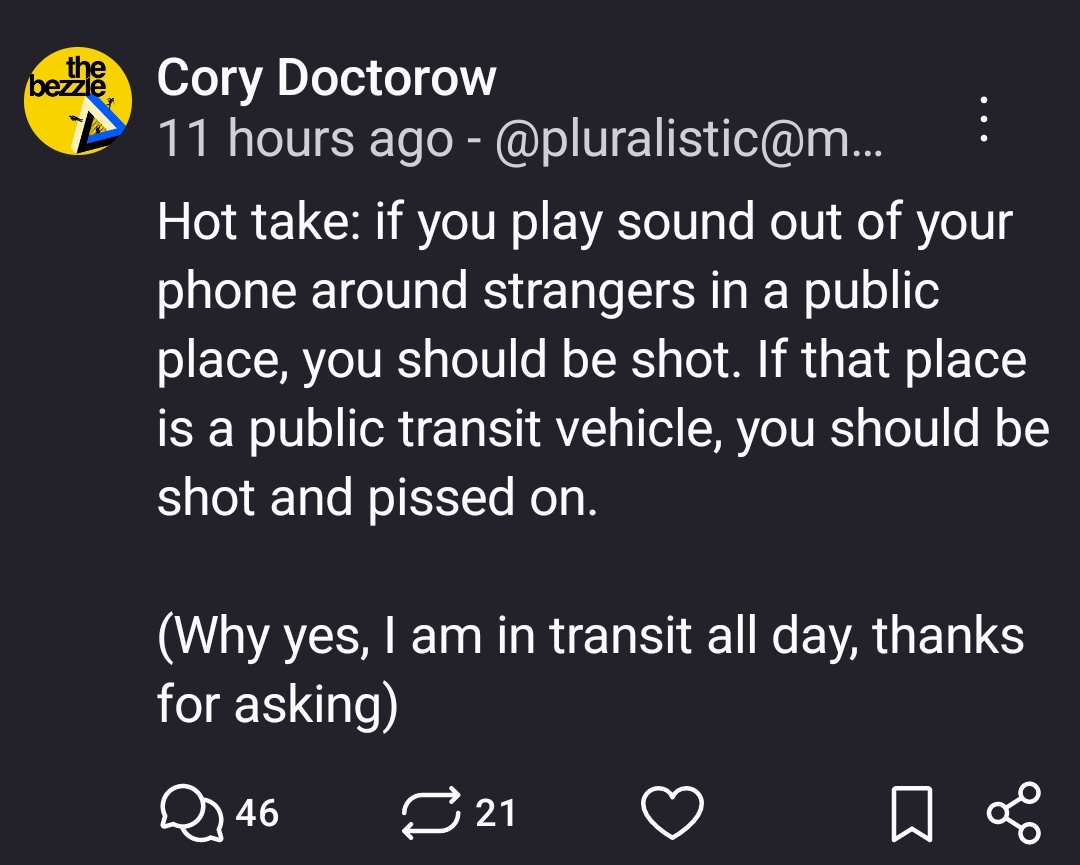View the 46 replies count
This screenshot has height=865, width=1080.
coord(258,812)
